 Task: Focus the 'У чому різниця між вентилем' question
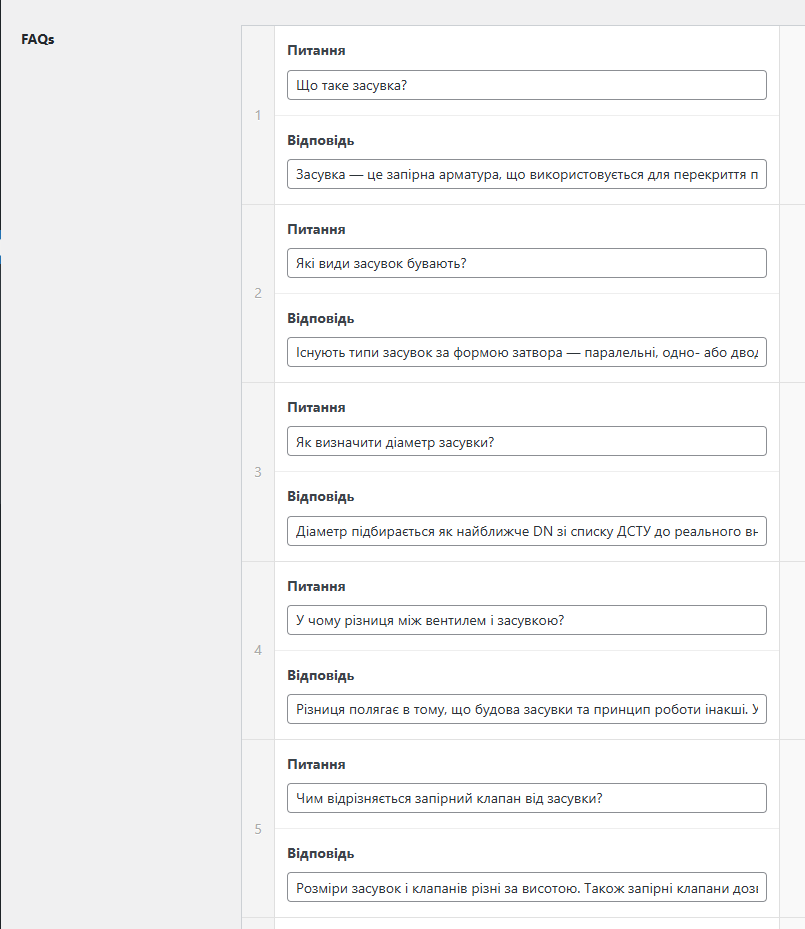point(526,620)
